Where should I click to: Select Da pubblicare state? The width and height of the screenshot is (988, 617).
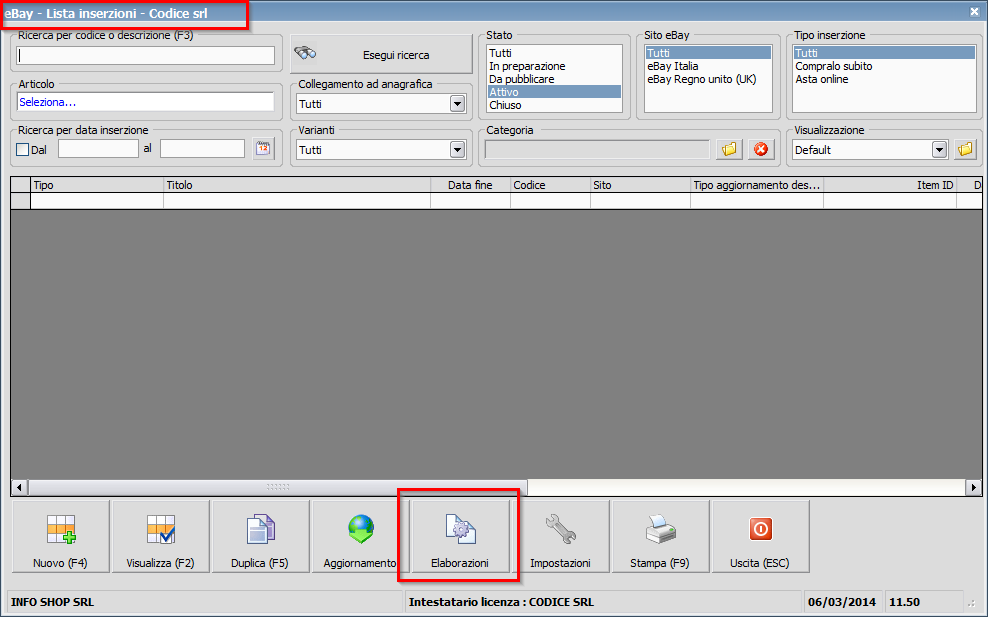click(x=554, y=79)
